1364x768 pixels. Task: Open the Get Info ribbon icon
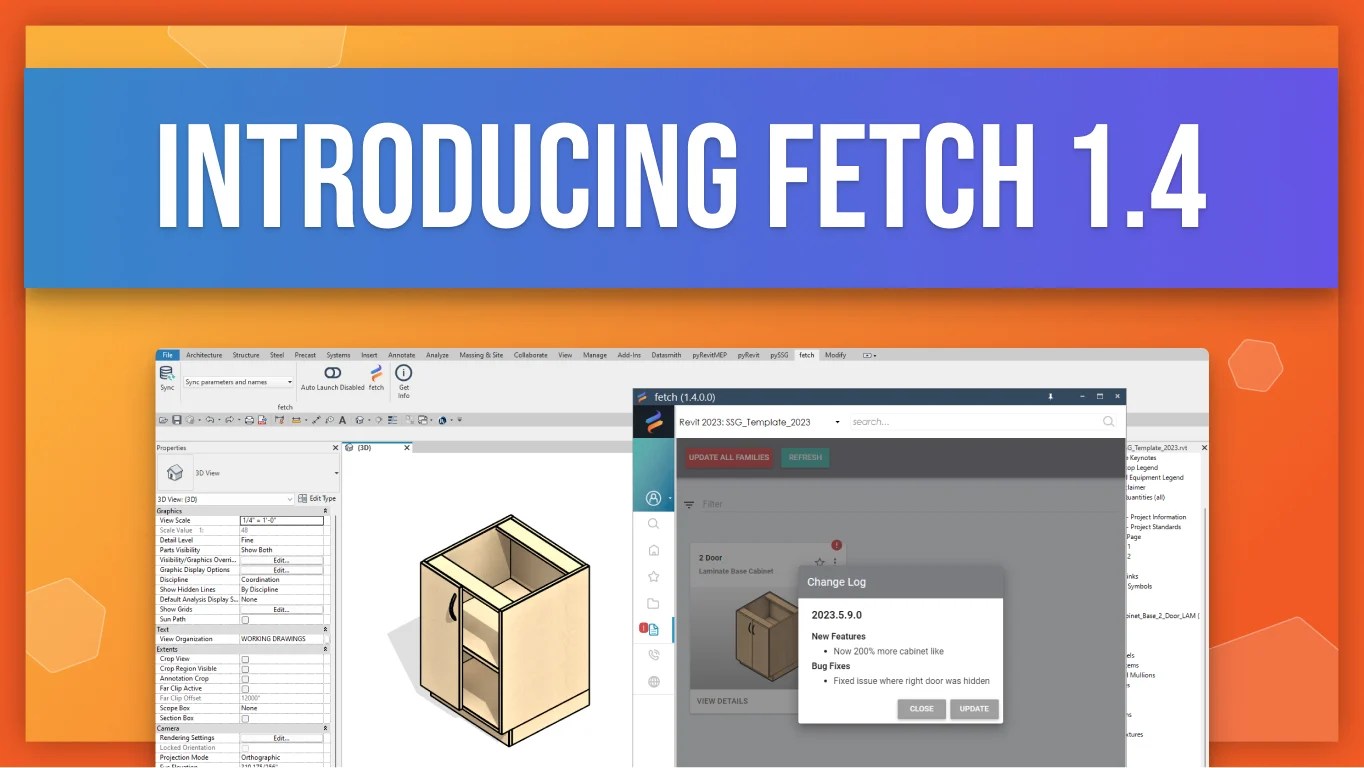pyautogui.click(x=404, y=373)
